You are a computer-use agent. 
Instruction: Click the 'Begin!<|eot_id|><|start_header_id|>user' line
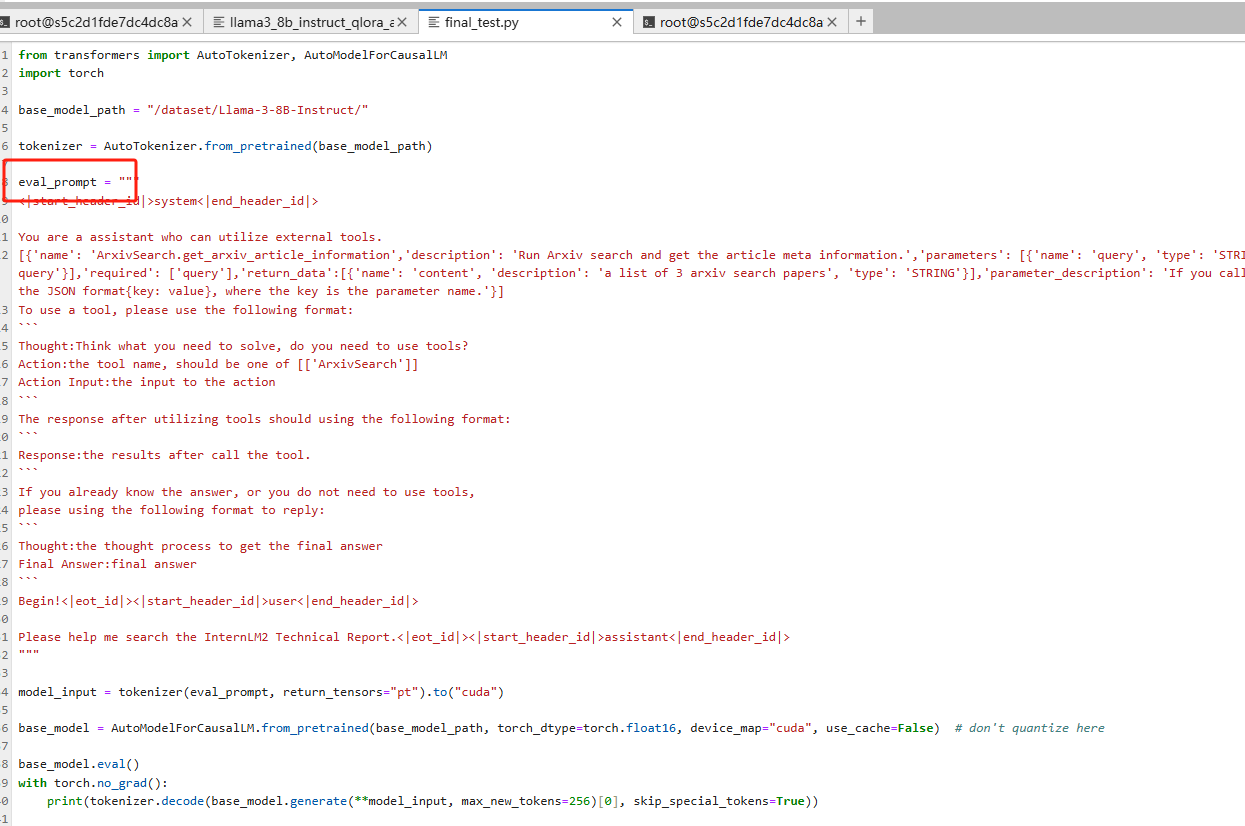click(218, 601)
